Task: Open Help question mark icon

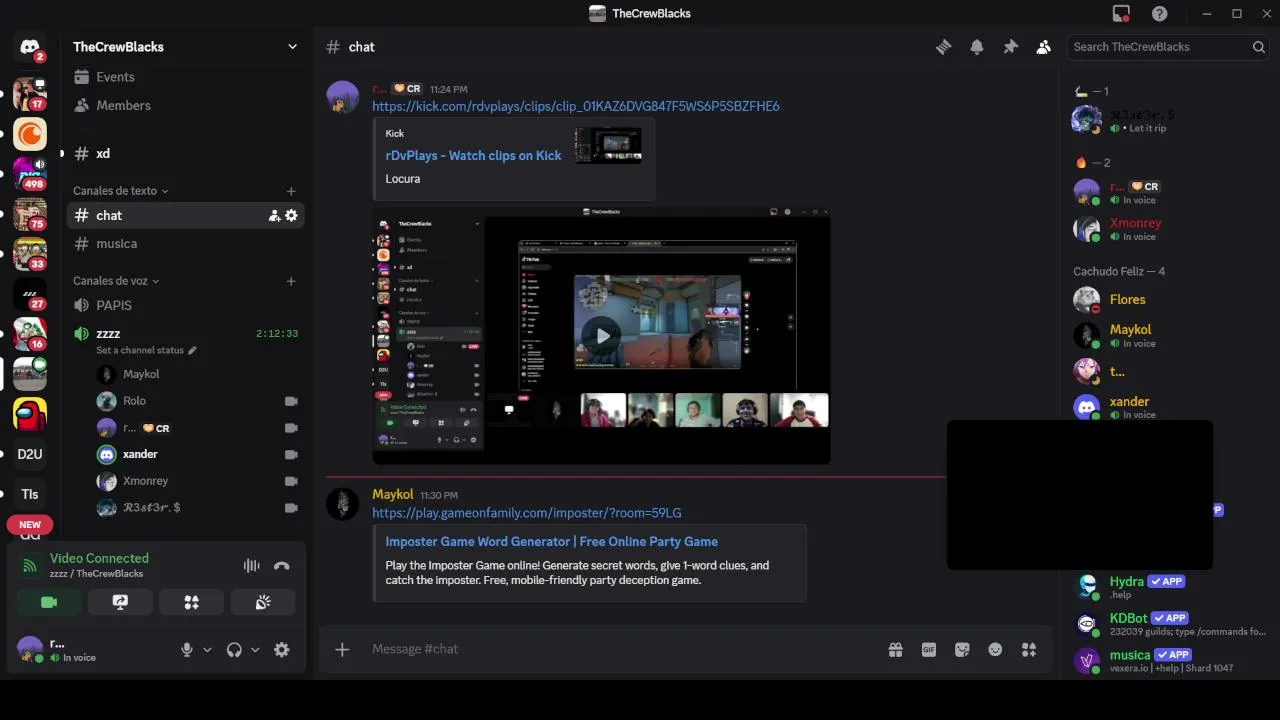Action: click(1160, 13)
